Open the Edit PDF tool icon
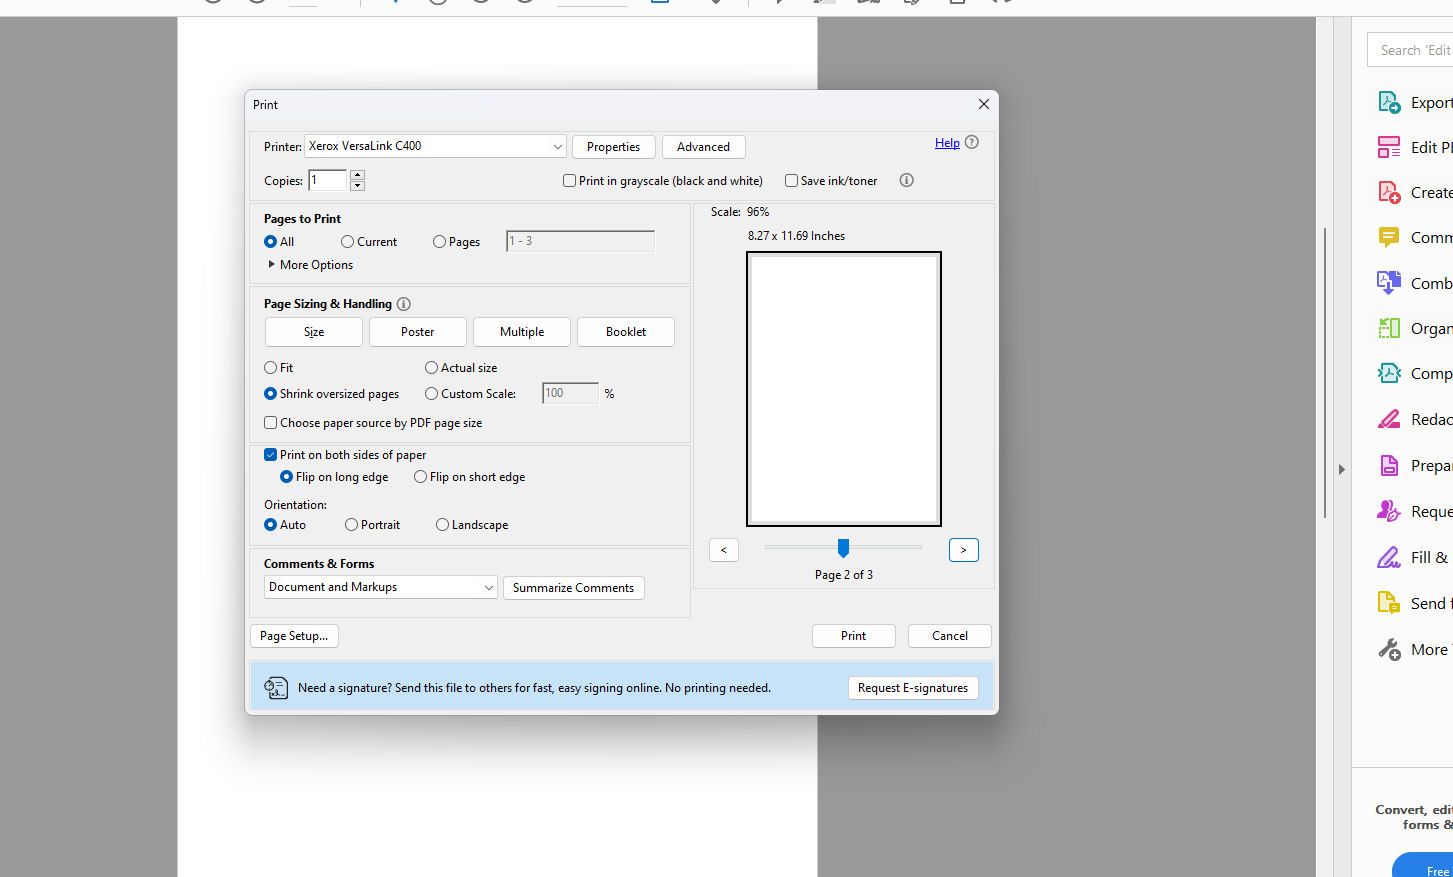1453x877 pixels. tap(1389, 147)
